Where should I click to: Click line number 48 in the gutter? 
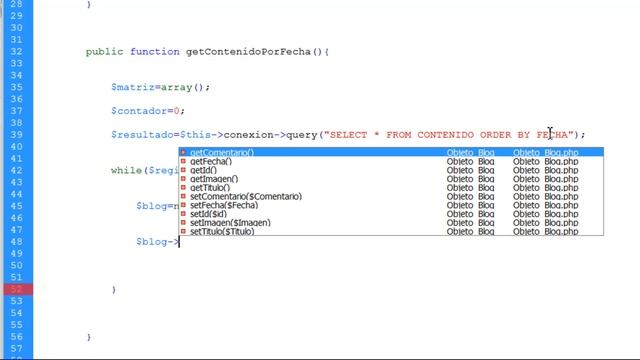[x=16, y=242]
